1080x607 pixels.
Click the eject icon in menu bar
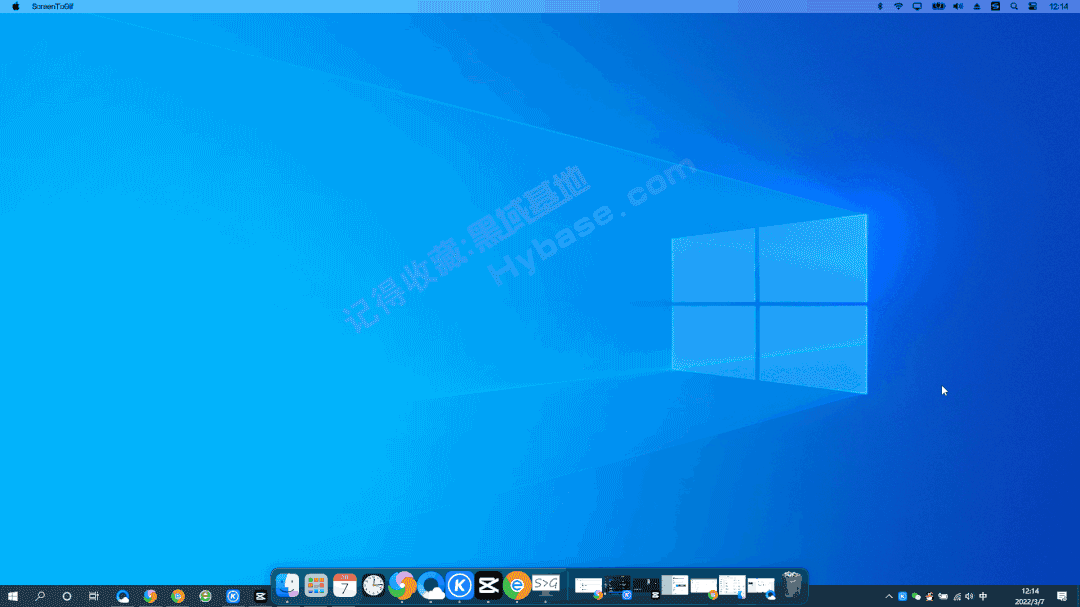coord(977,6)
